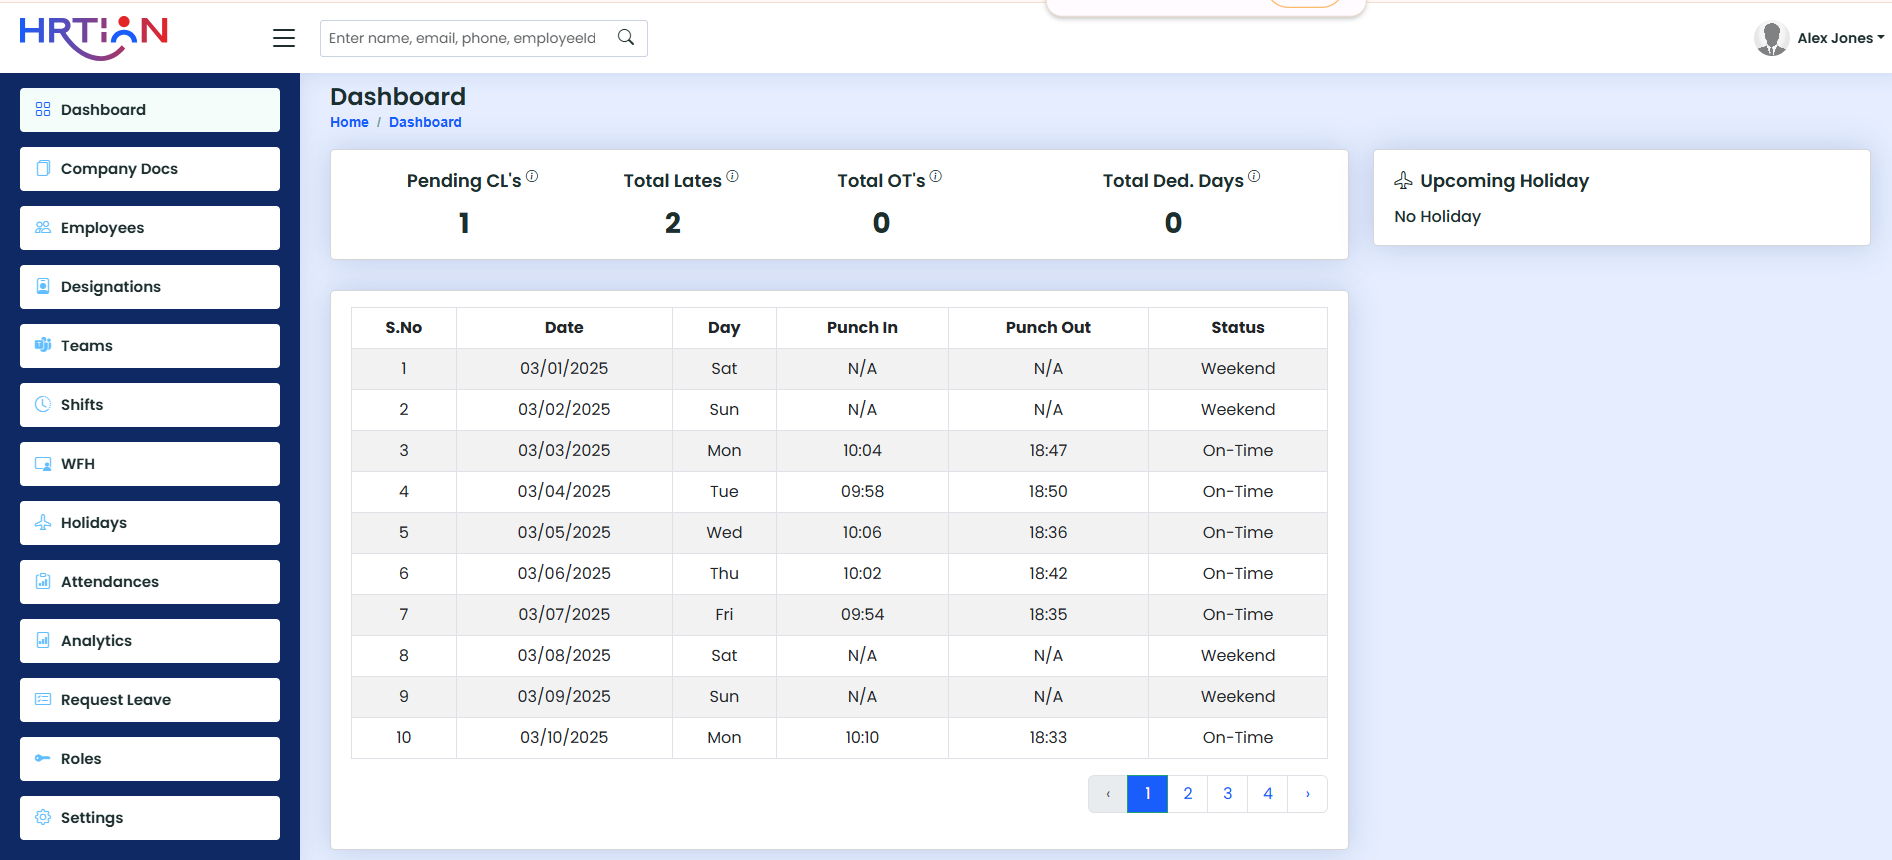
Task: Click the previous page arrow
Action: [1108, 794]
